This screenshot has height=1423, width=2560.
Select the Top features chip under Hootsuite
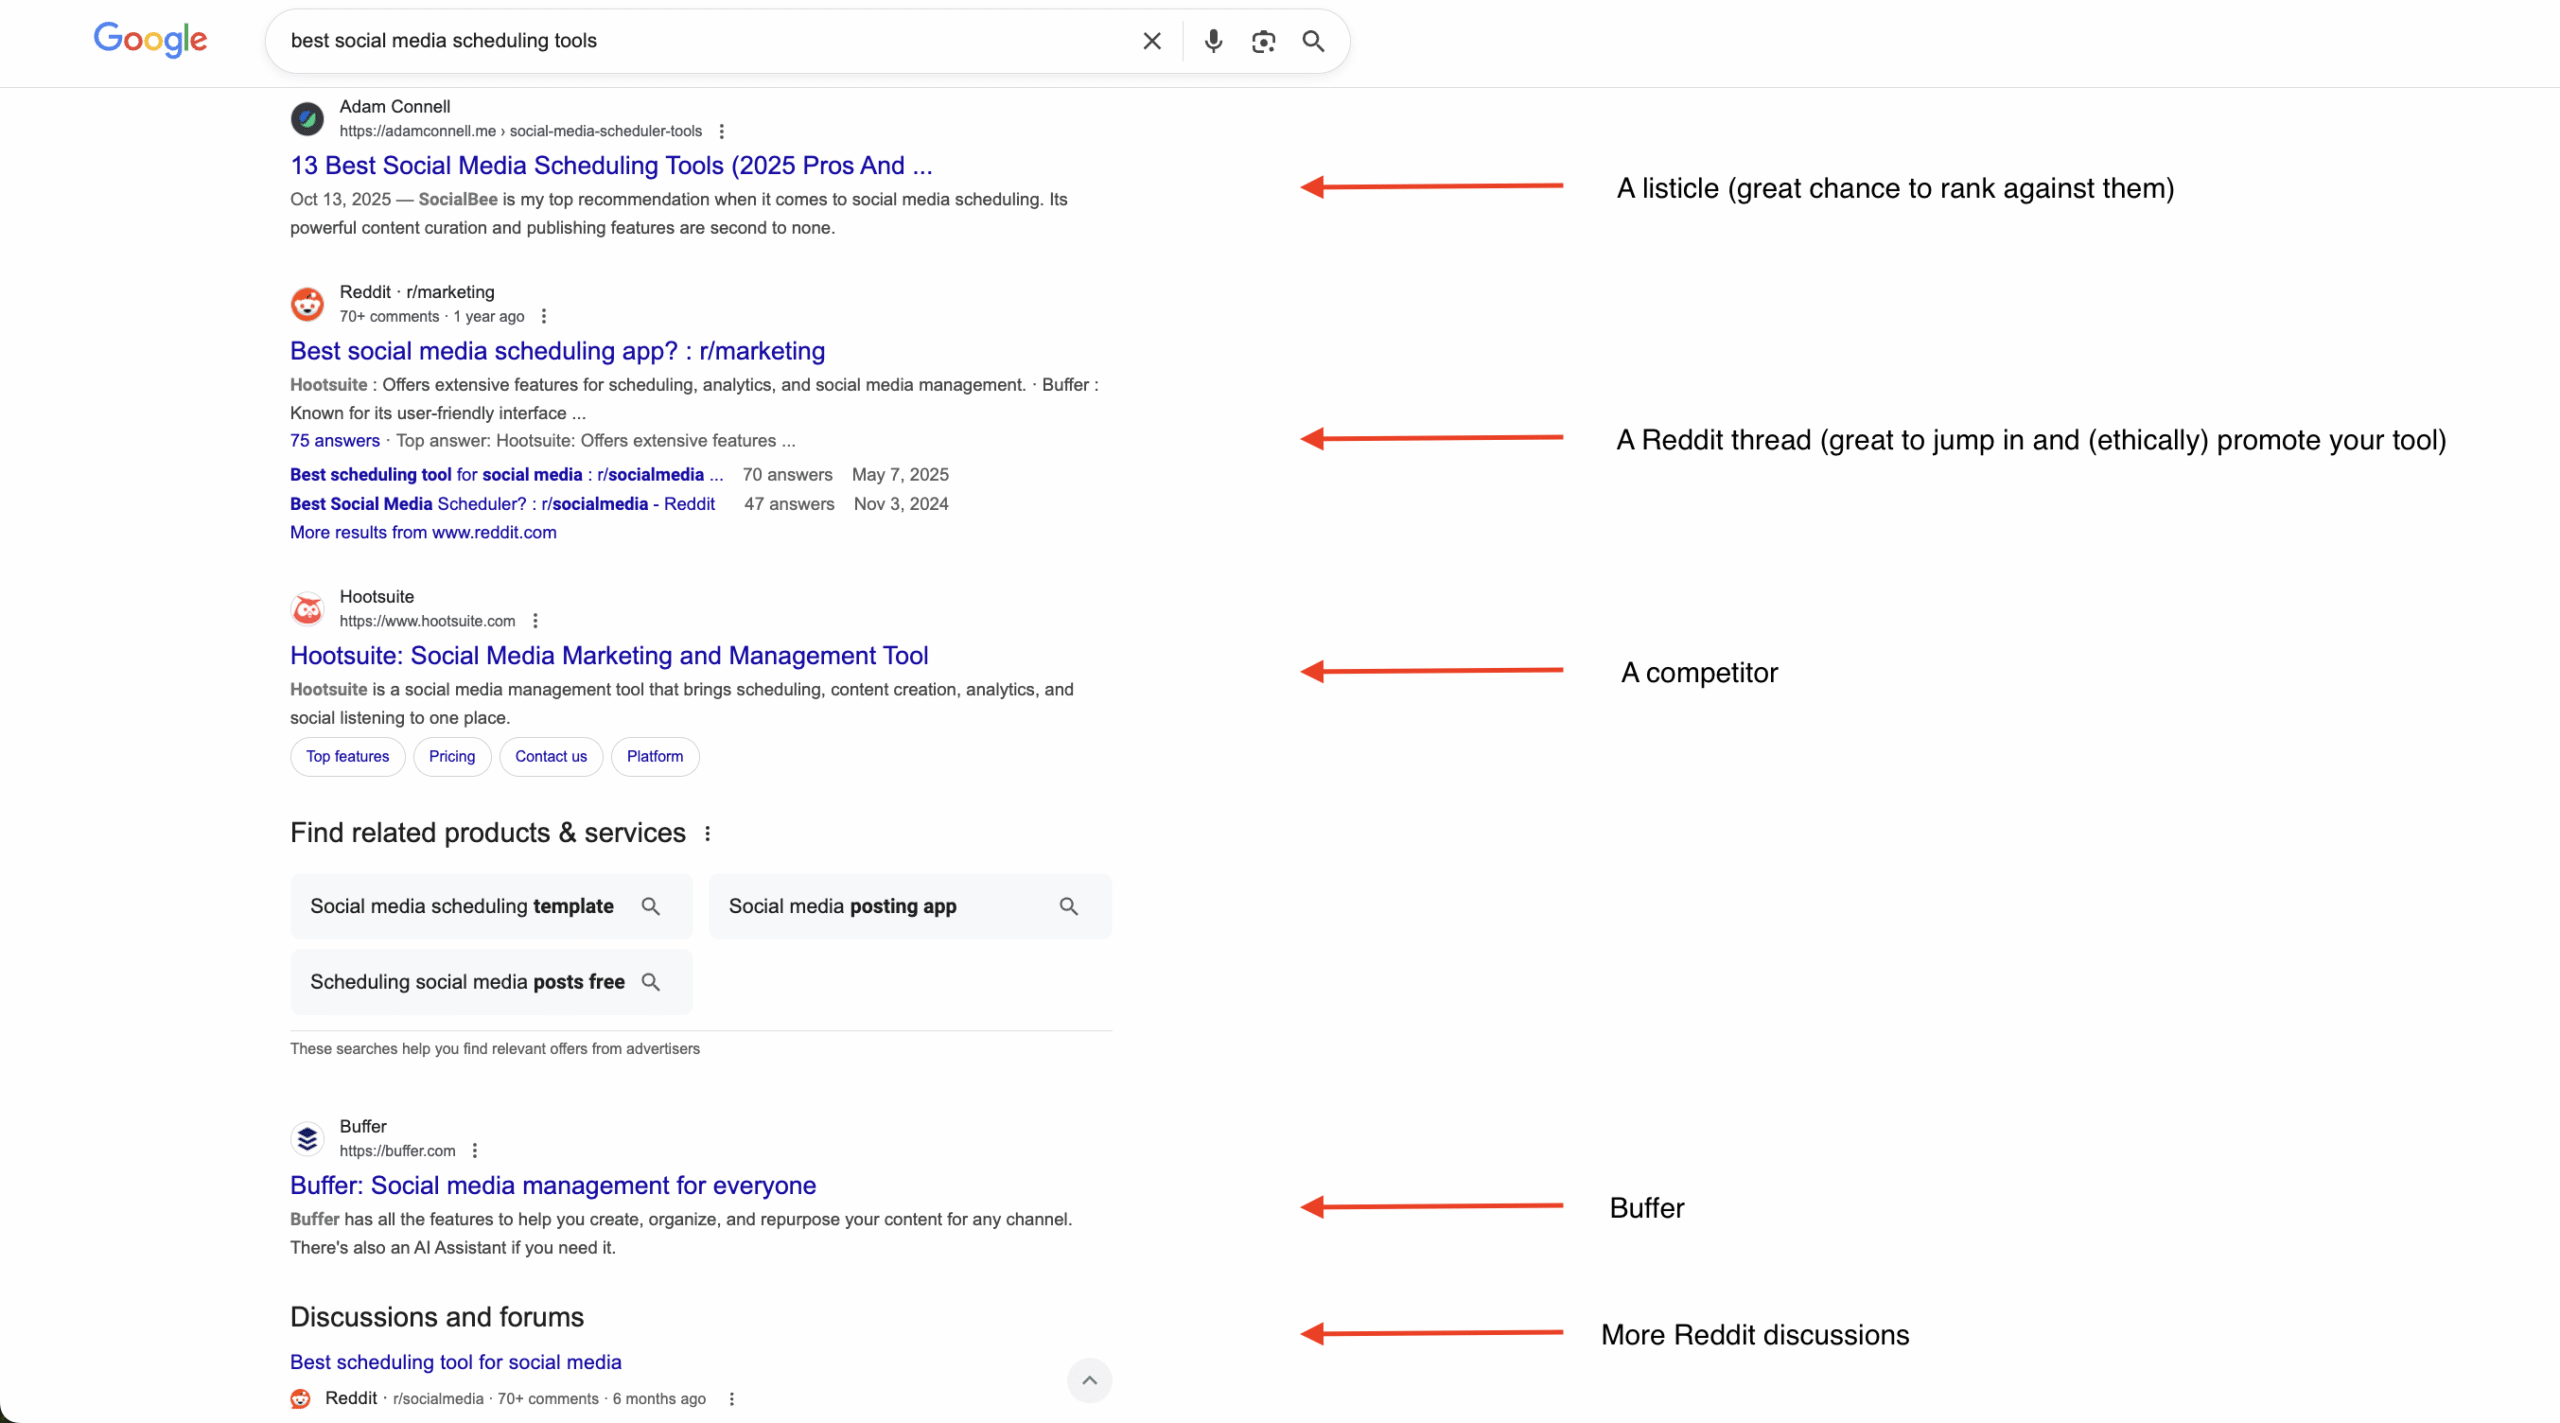point(347,756)
